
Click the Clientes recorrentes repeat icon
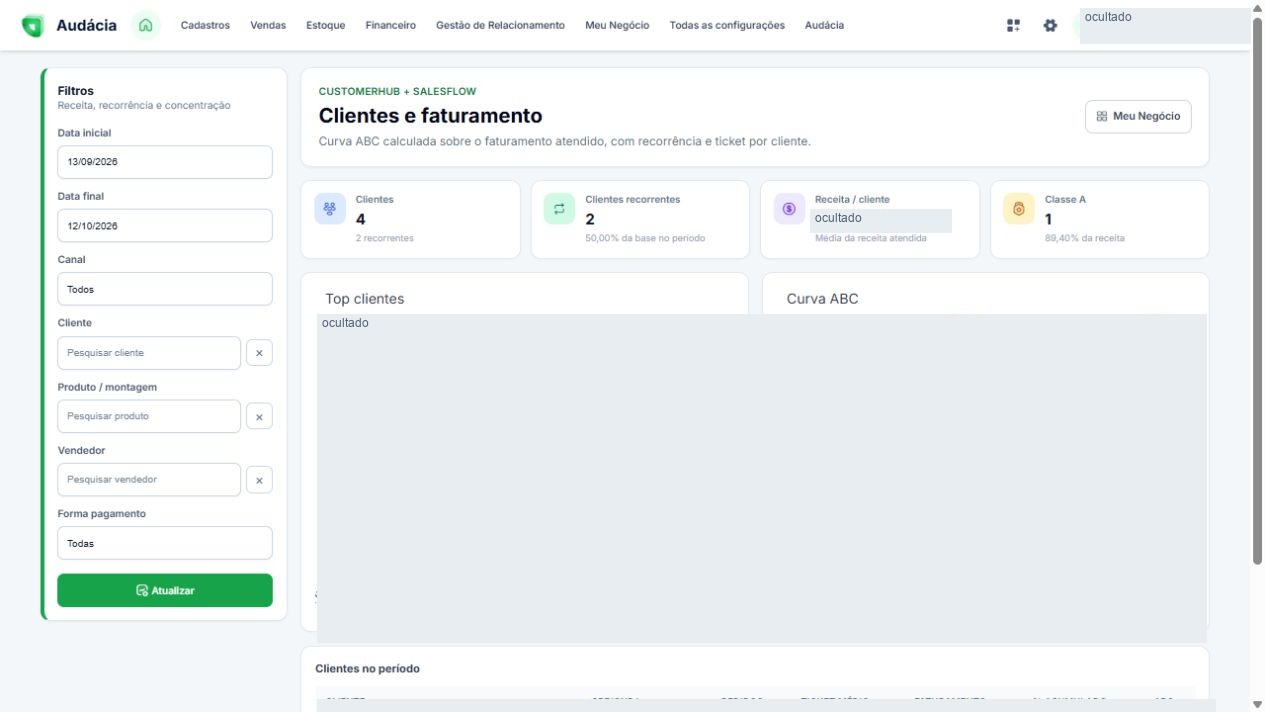click(x=559, y=208)
